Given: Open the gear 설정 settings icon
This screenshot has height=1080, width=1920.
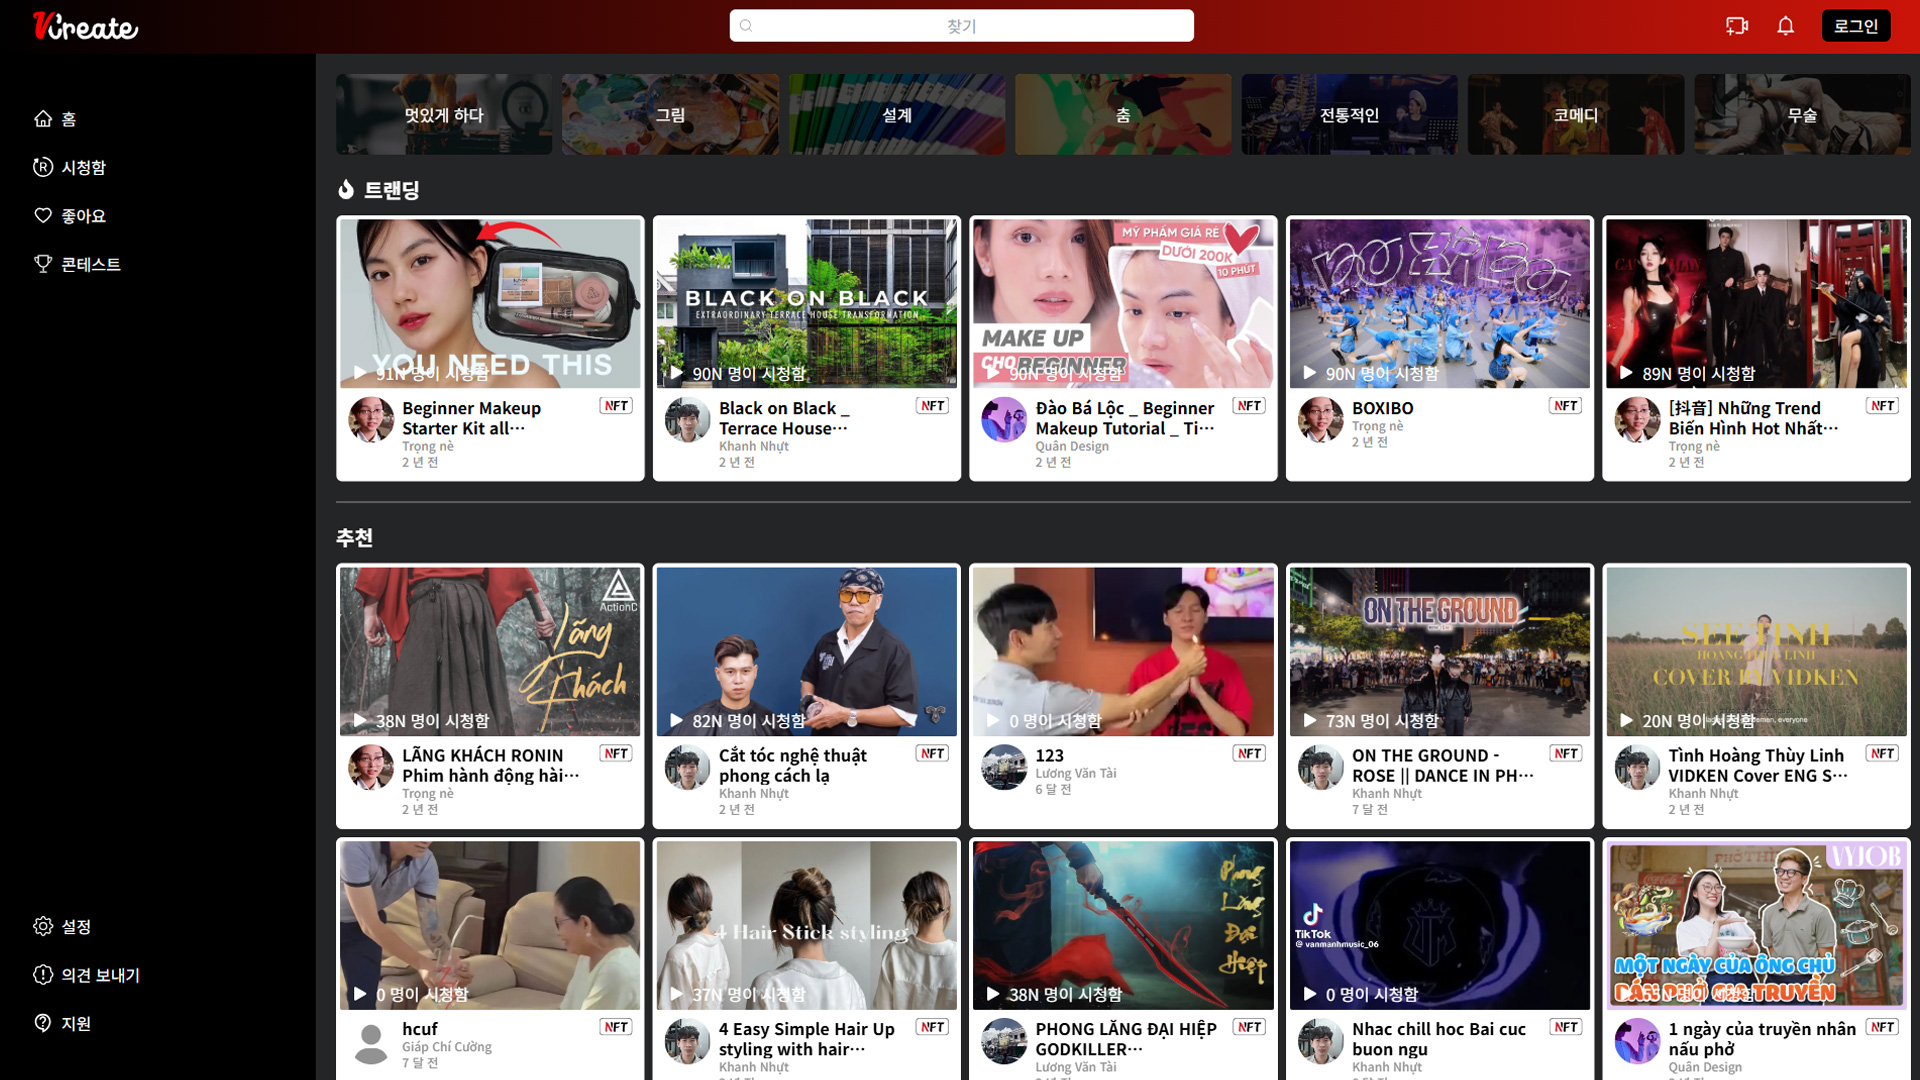Looking at the screenshot, I should tap(43, 926).
